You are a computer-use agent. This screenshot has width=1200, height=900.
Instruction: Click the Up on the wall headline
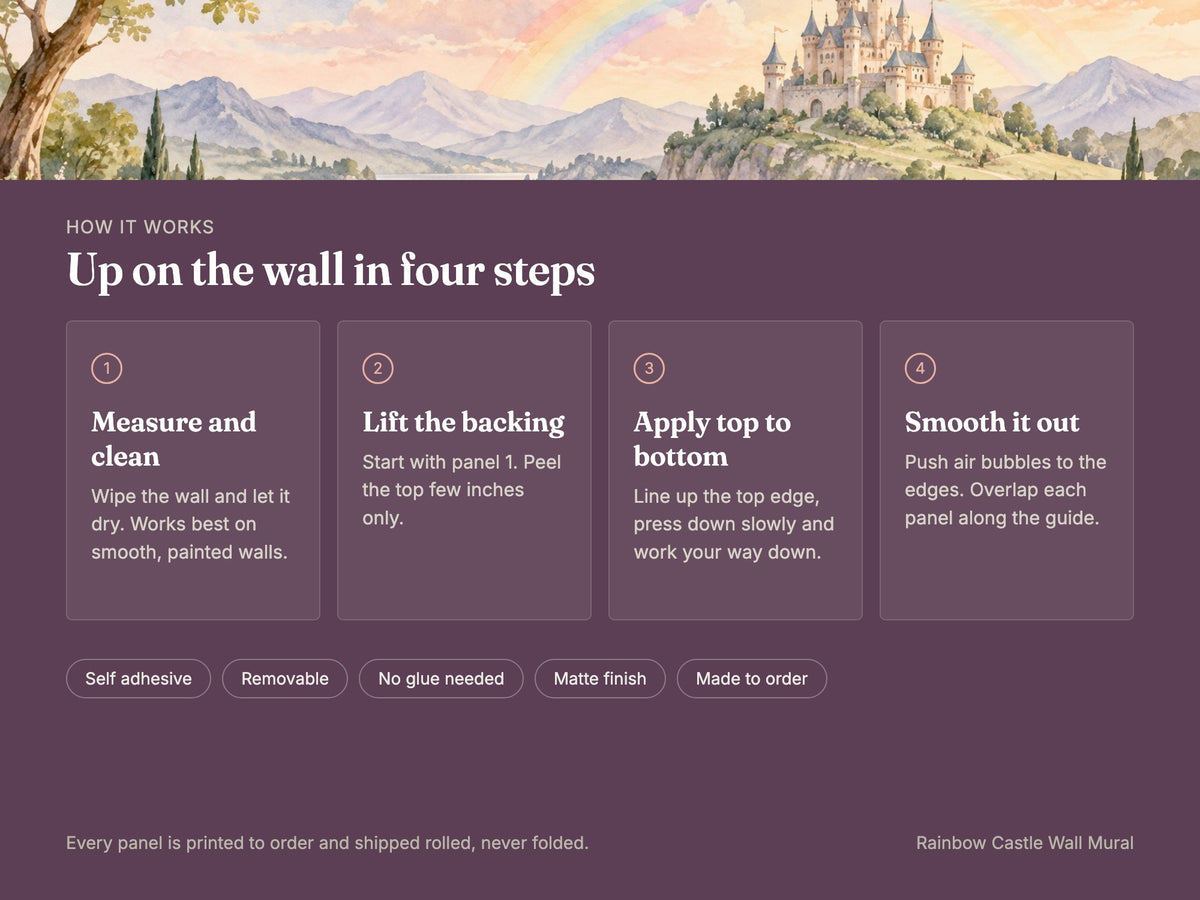pos(331,271)
